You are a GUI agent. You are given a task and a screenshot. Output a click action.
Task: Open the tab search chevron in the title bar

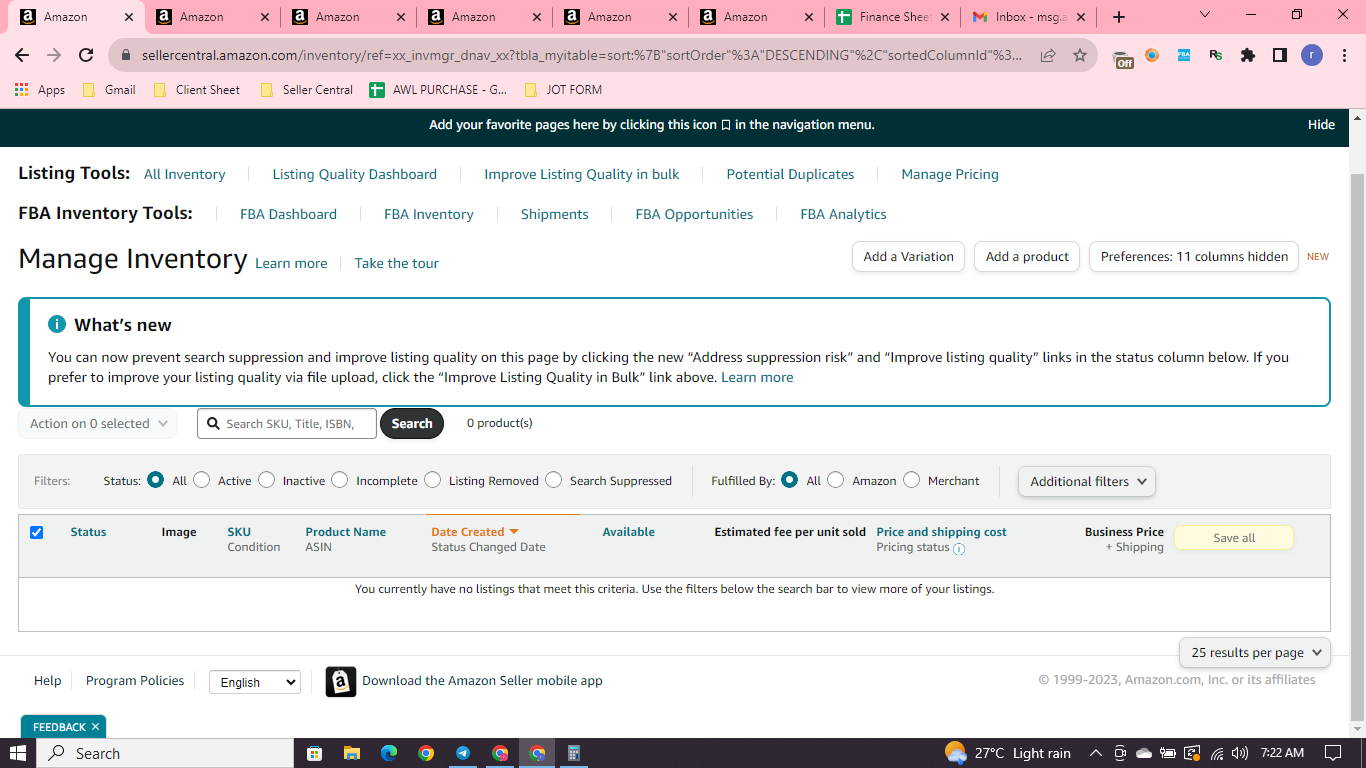(x=1205, y=15)
